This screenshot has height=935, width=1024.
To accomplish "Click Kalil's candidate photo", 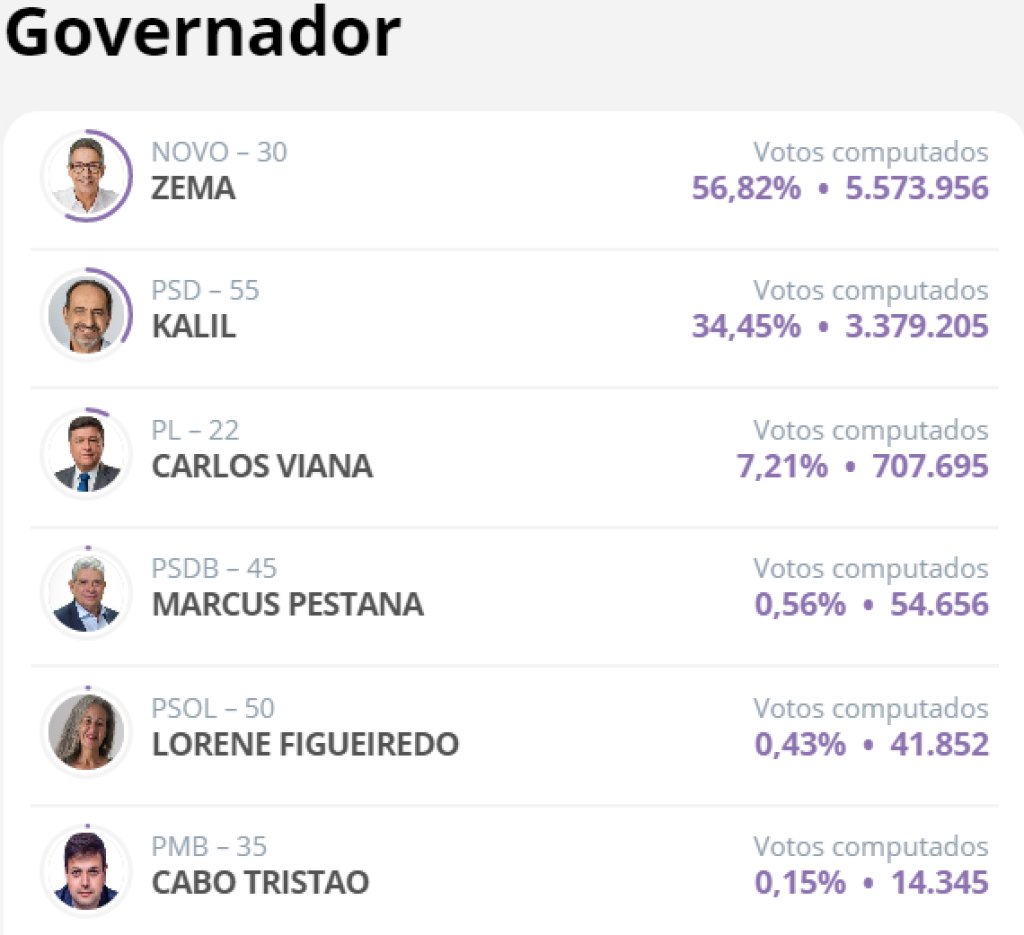I will (x=86, y=314).
